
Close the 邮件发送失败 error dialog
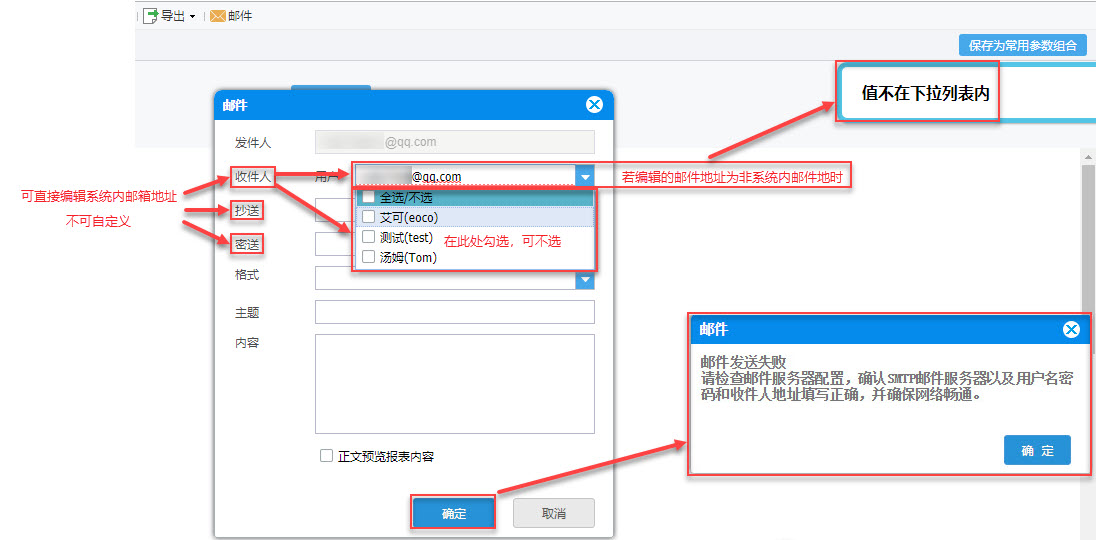(x=1071, y=330)
